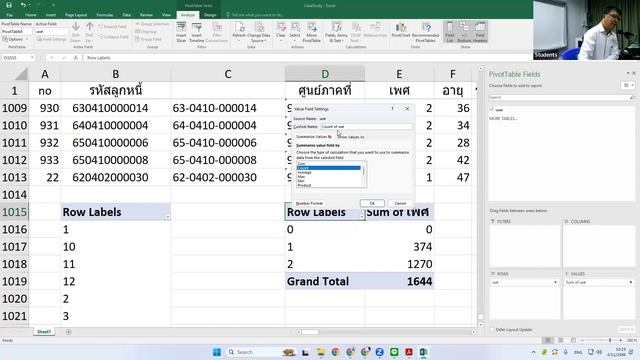Viewport: 640px width, 360px height.
Task: Open the Home ribbon tab
Action: click(x=31, y=15)
